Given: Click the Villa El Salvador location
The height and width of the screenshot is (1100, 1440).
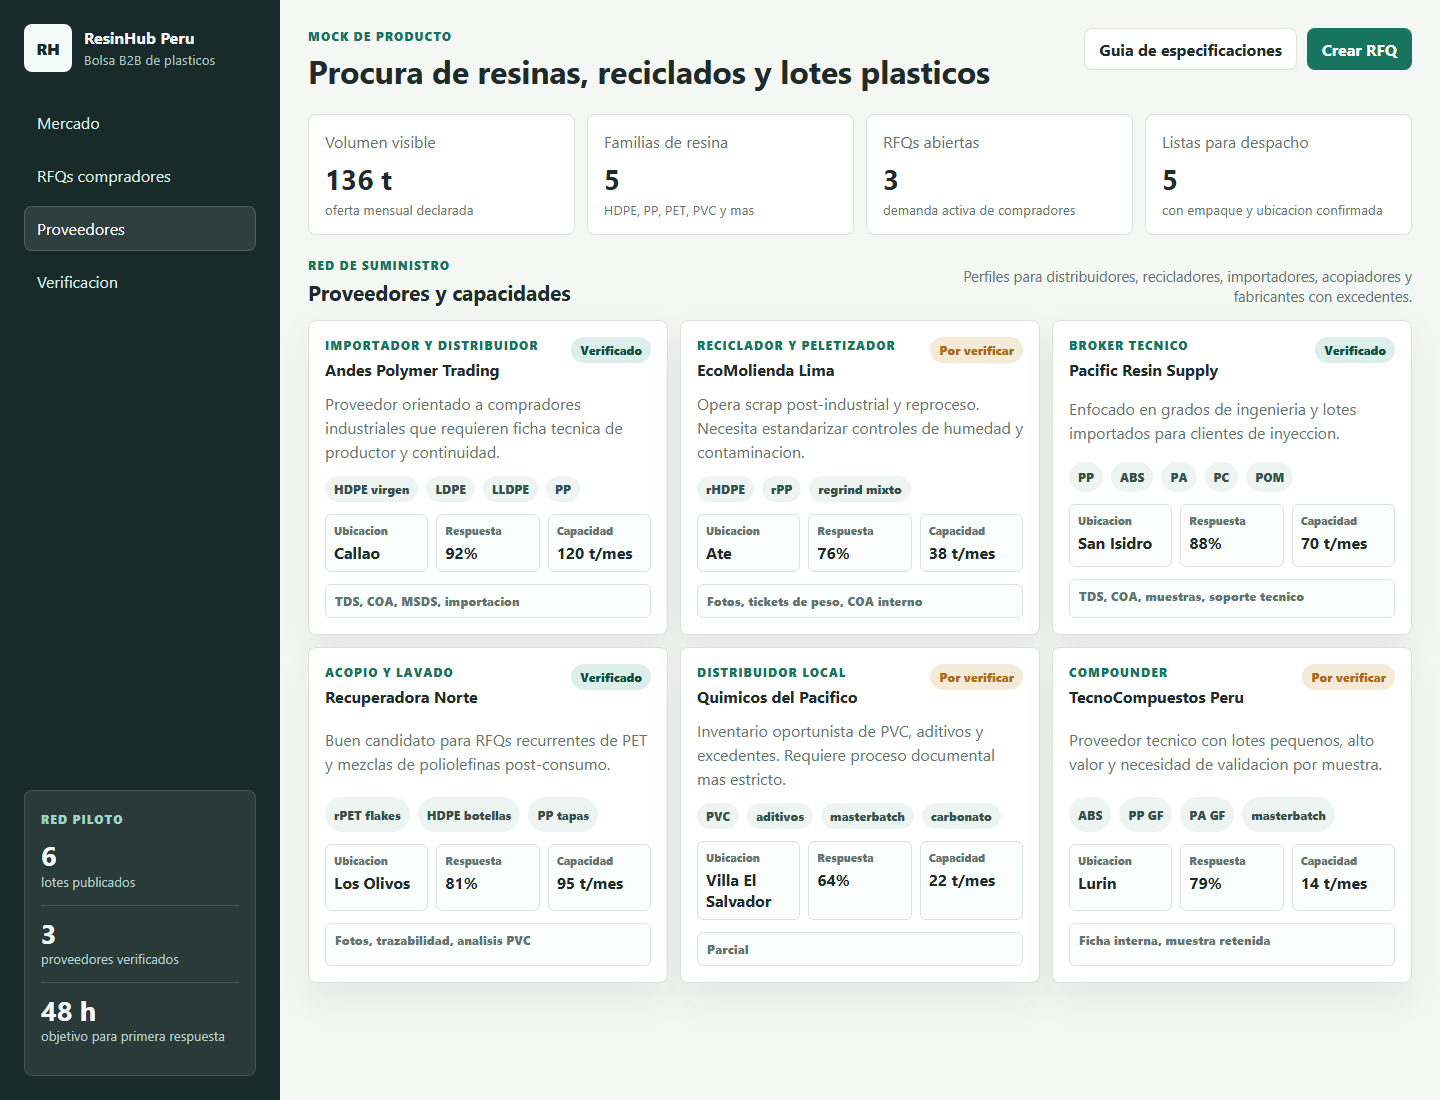Looking at the screenshot, I should [748, 880].
